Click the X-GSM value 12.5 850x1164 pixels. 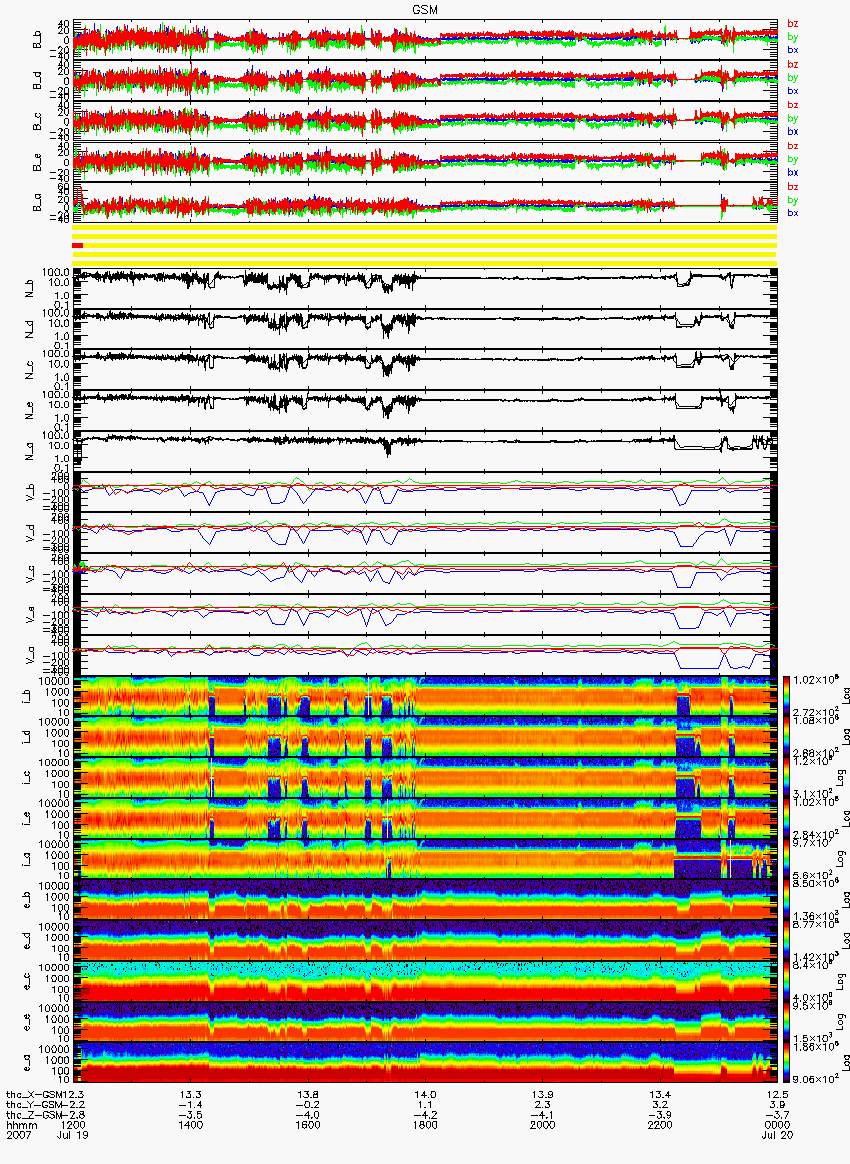tap(777, 1095)
